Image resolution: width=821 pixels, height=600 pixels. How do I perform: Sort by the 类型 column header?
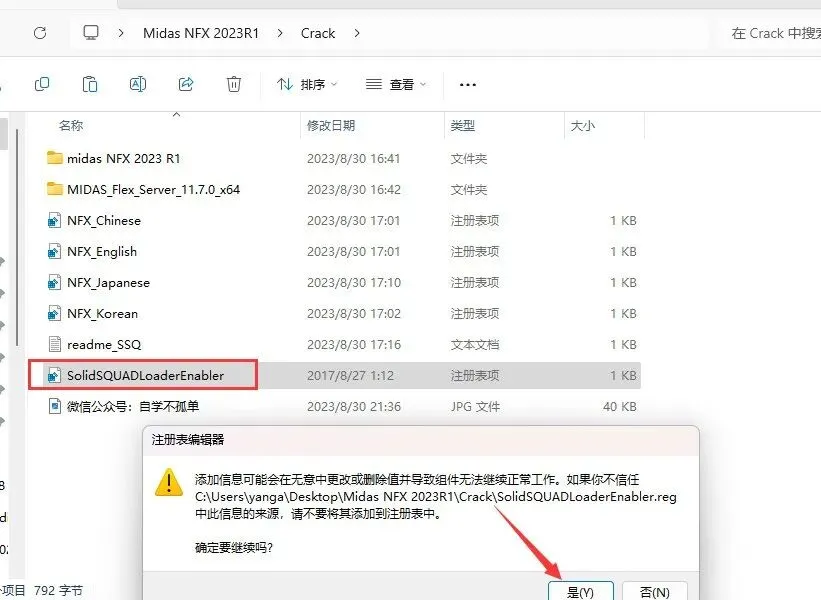point(463,126)
